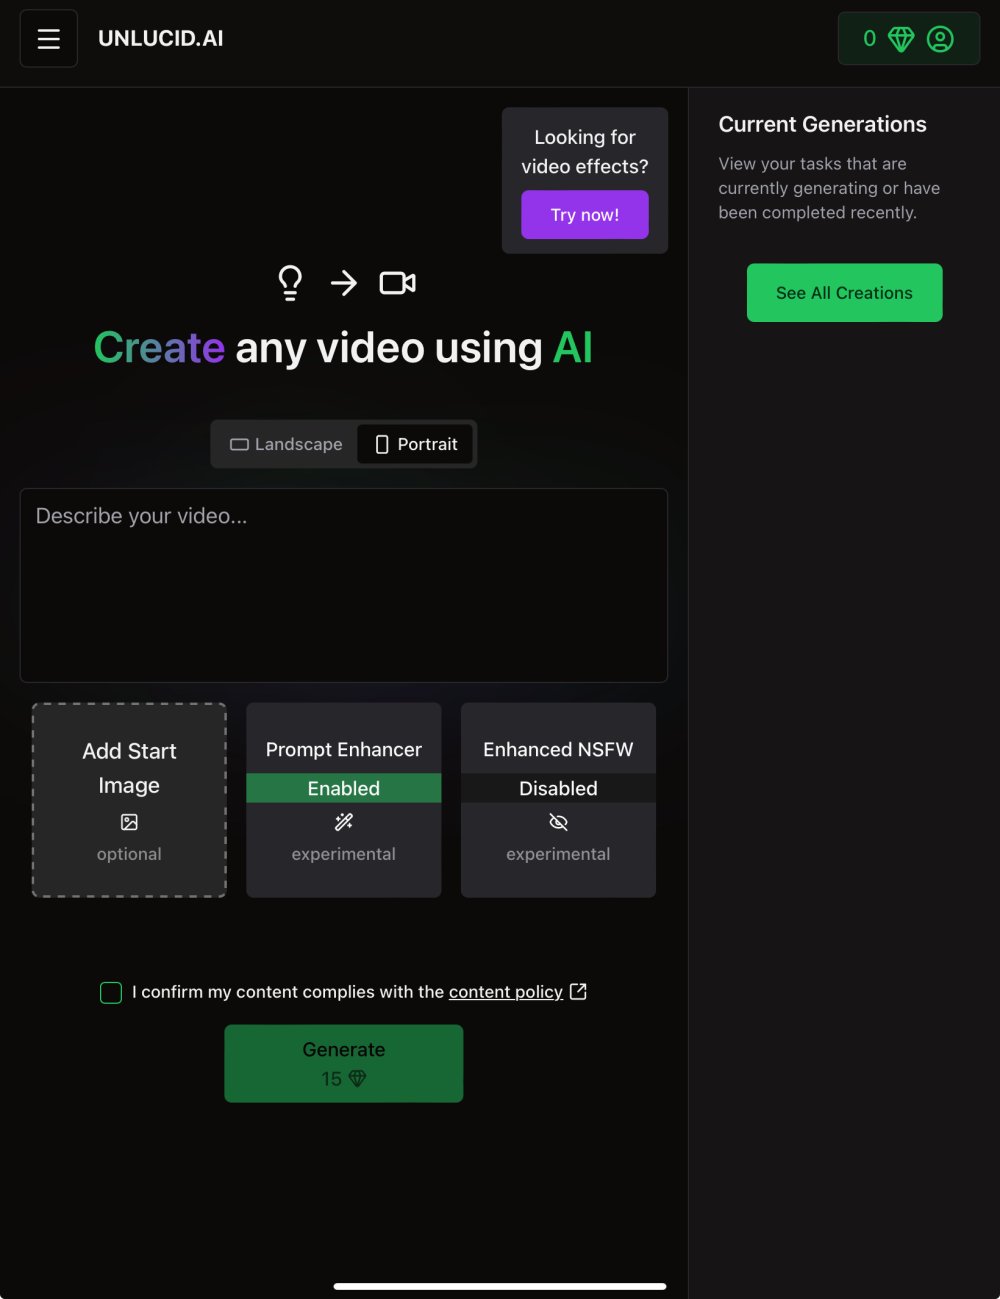Screen dimensions: 1000x1299
Task: Open the content policy link
Action: coord(505,992)
